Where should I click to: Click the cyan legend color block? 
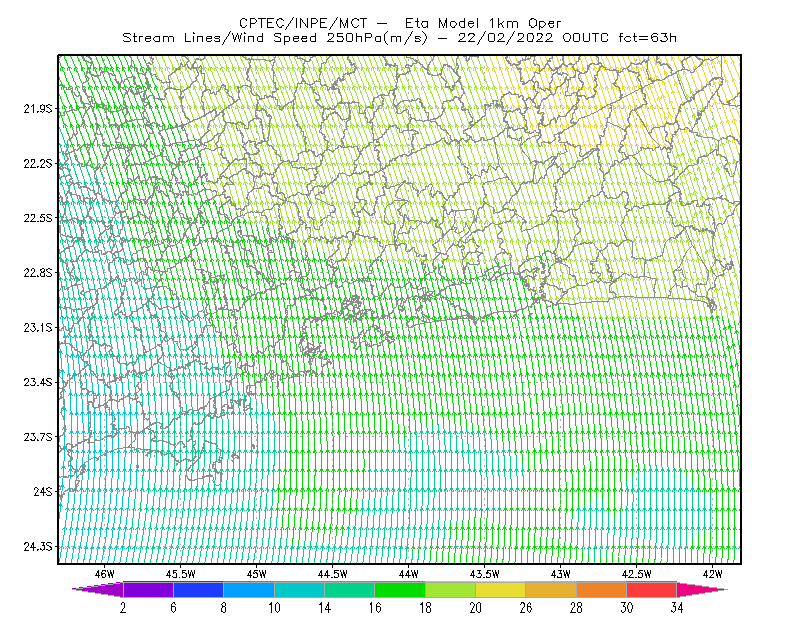tap(299, 589)
